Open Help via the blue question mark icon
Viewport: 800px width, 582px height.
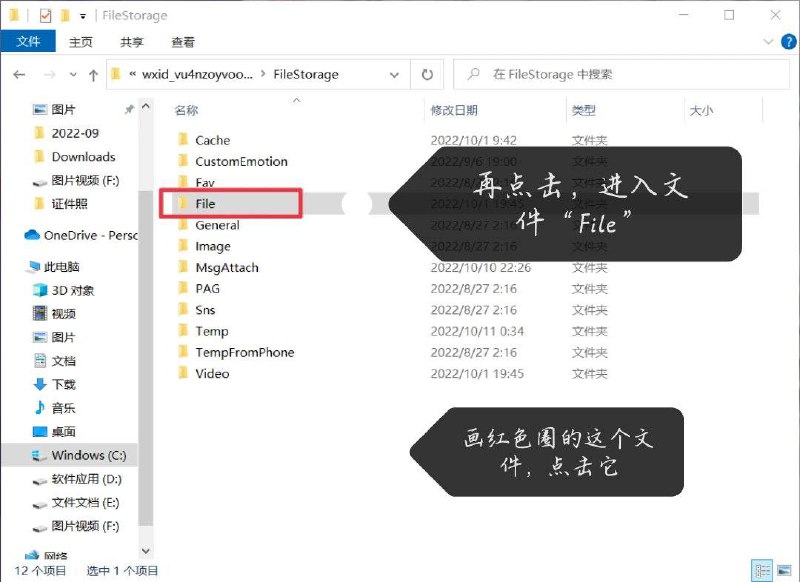click(x=790, y=42)
